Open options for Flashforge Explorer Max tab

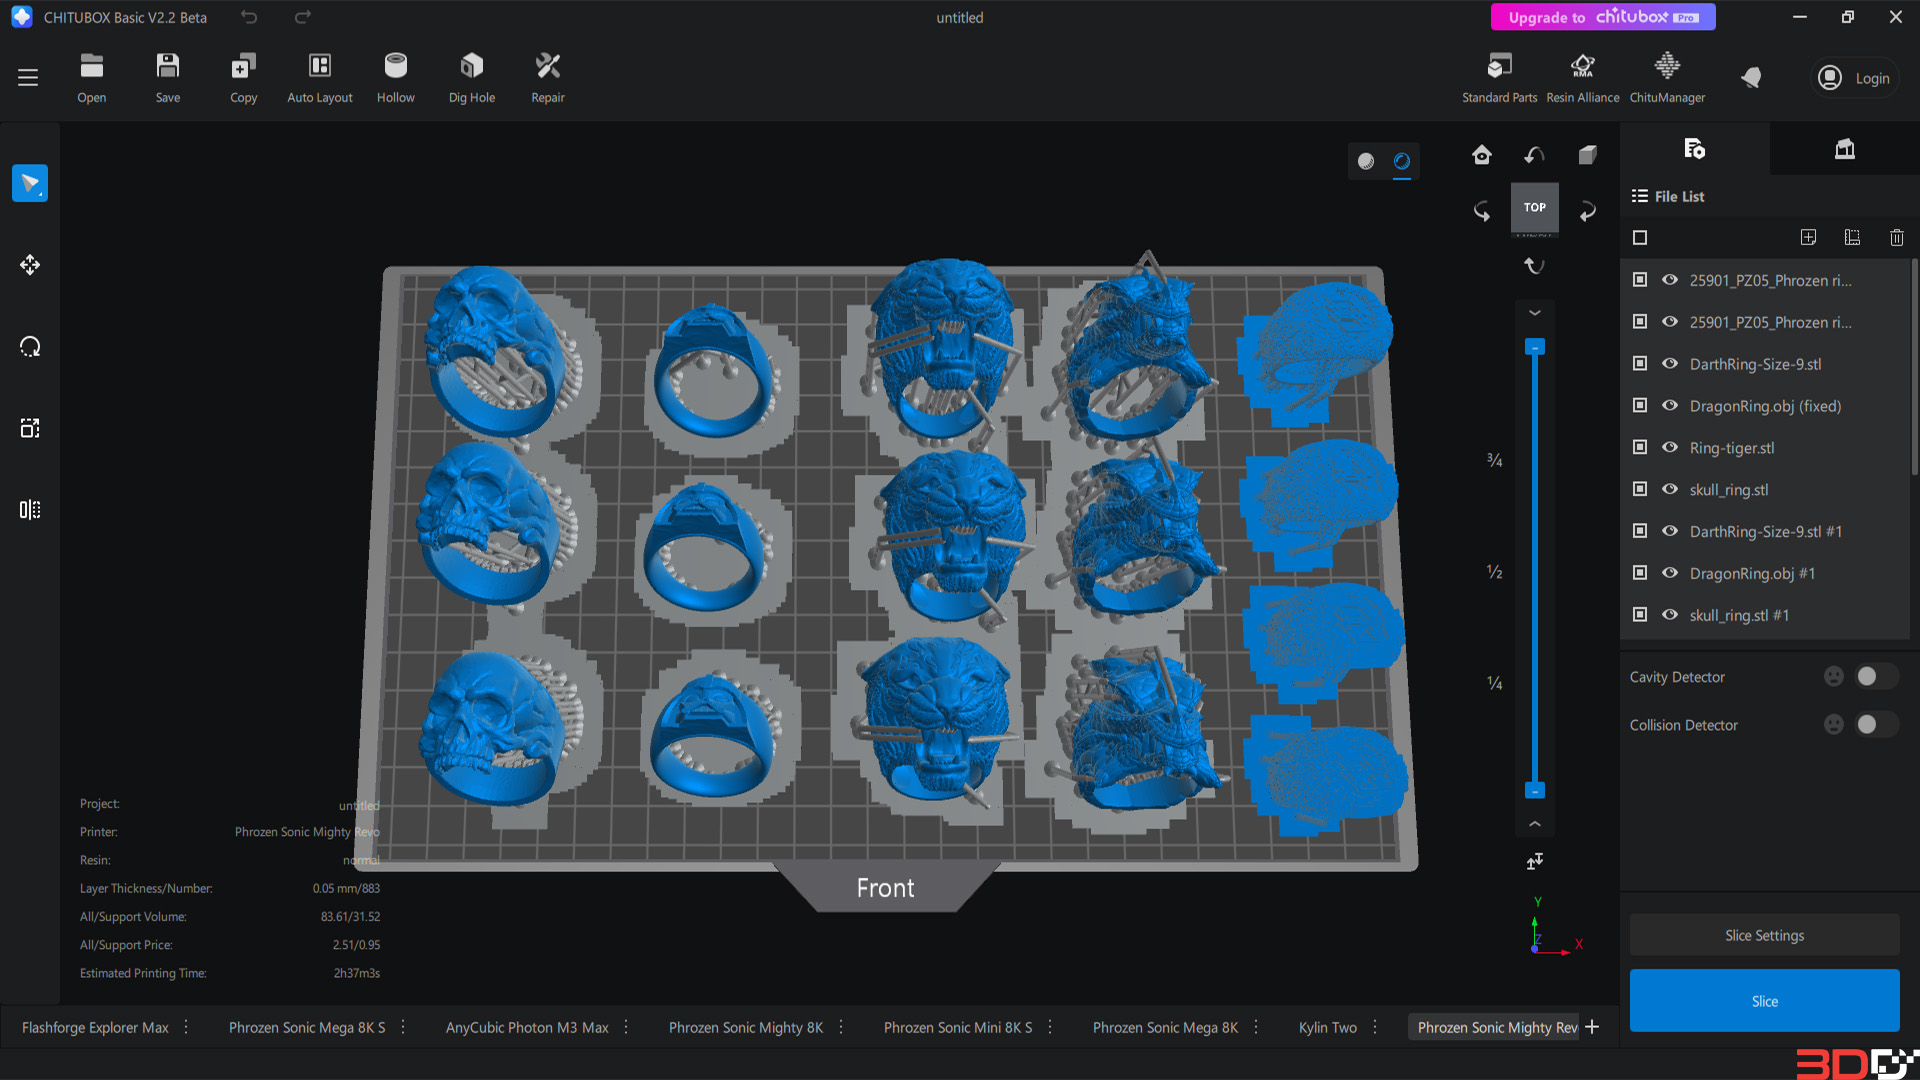coord(186,1027)
